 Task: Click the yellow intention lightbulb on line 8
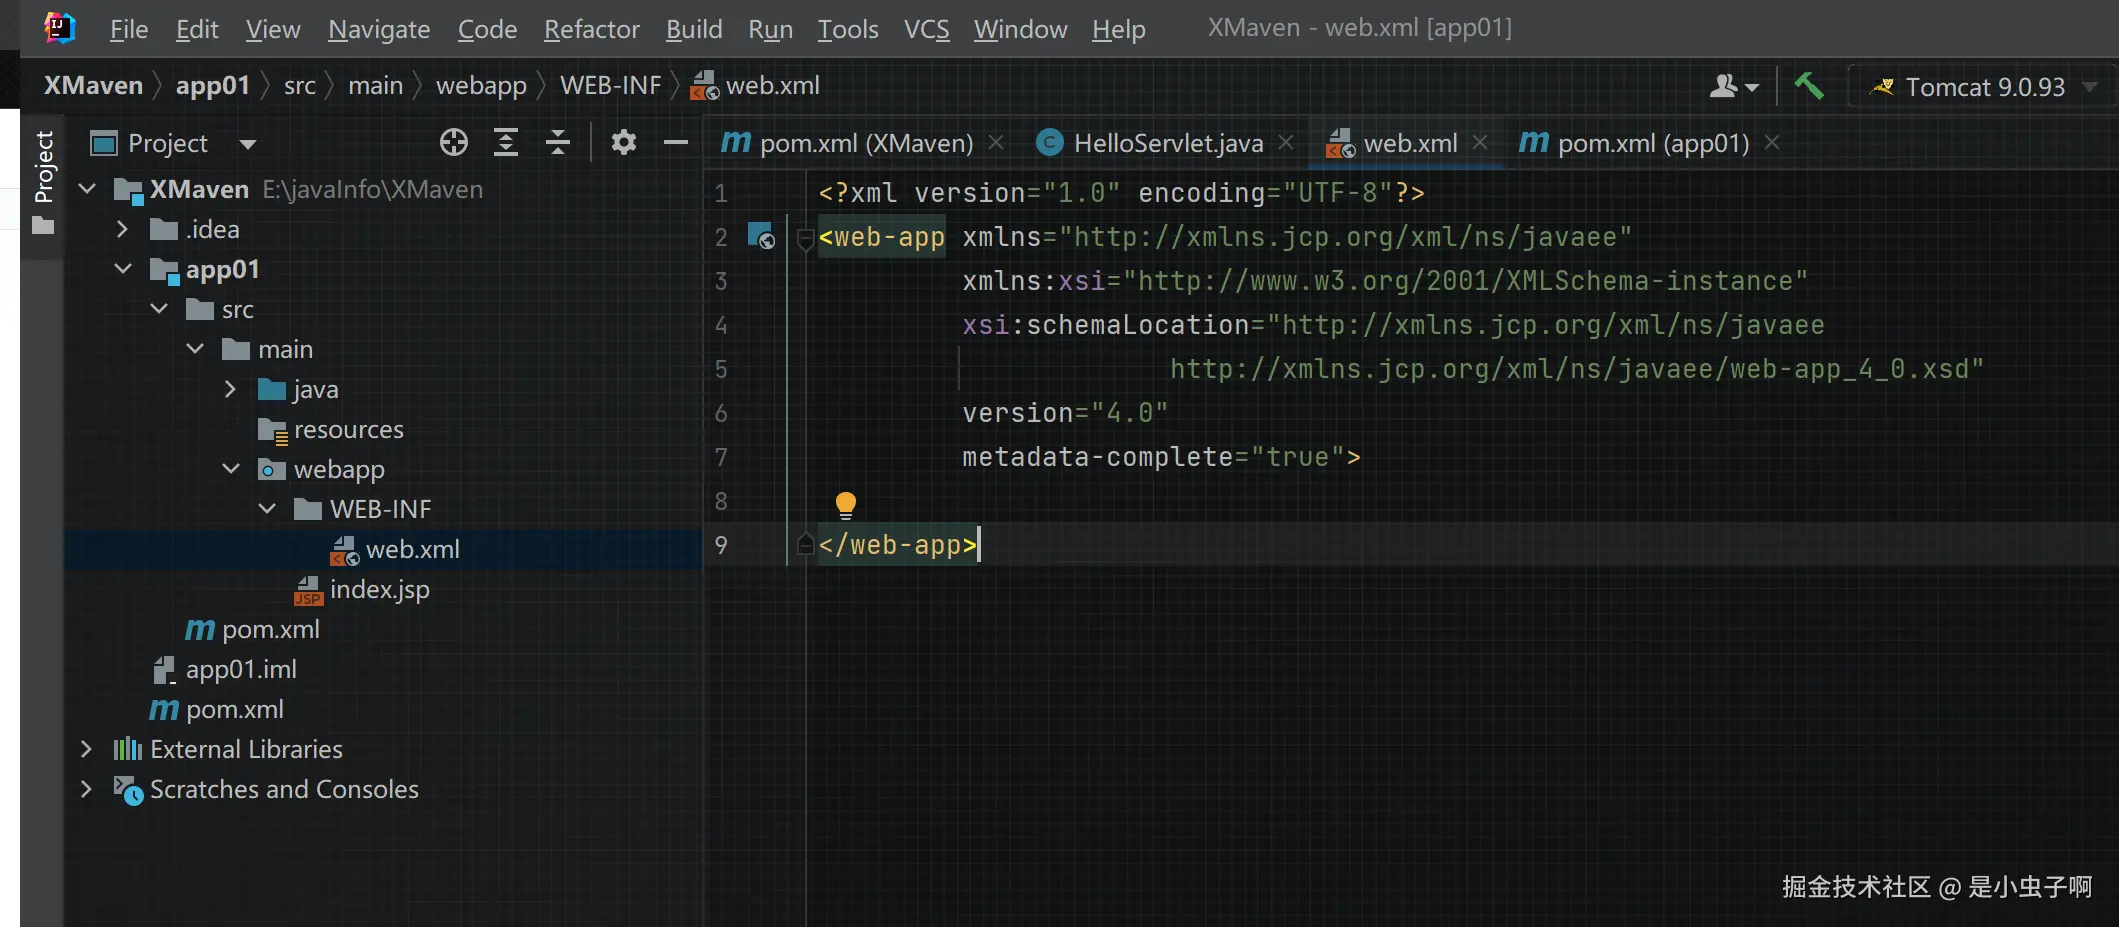pyautogui.click(x=846, y=504)
